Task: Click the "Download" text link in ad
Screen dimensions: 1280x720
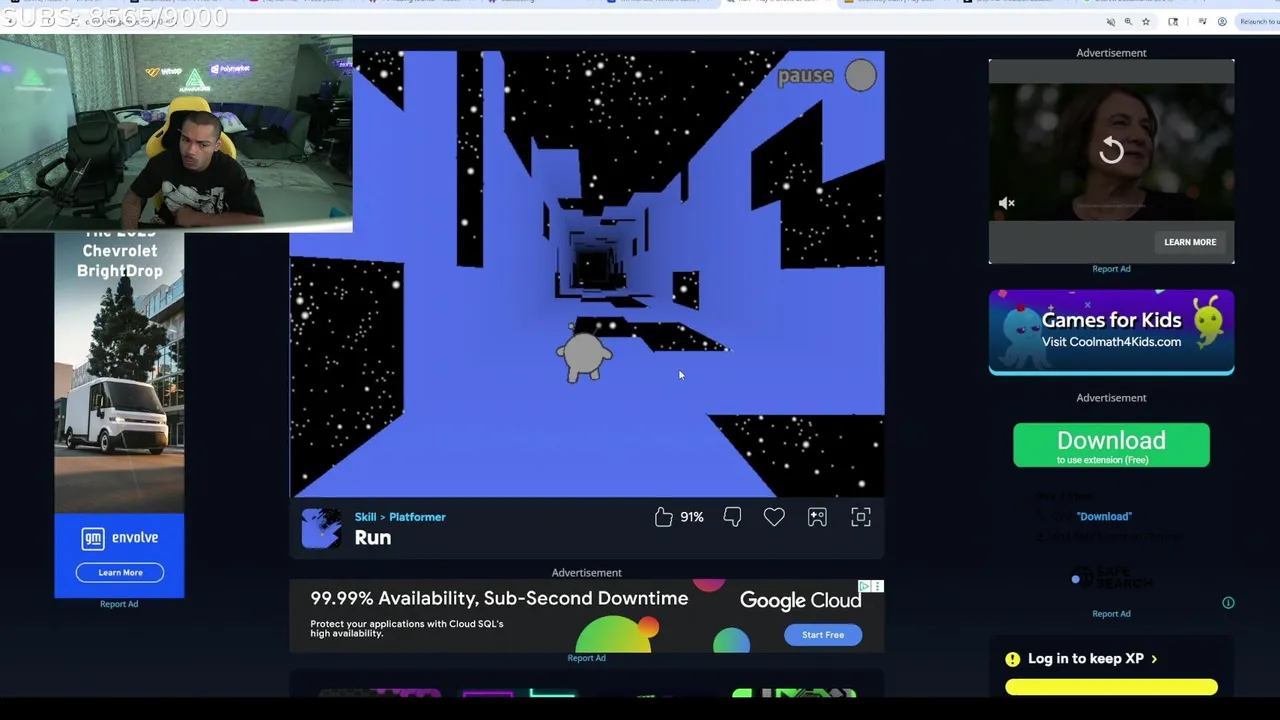Action: 1104,516
